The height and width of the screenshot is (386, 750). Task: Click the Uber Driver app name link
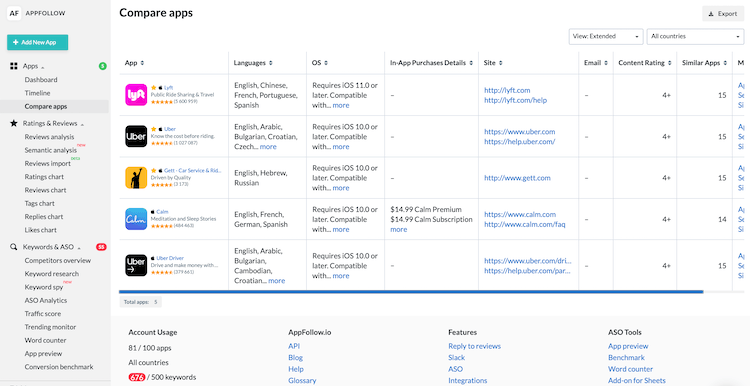170,258
